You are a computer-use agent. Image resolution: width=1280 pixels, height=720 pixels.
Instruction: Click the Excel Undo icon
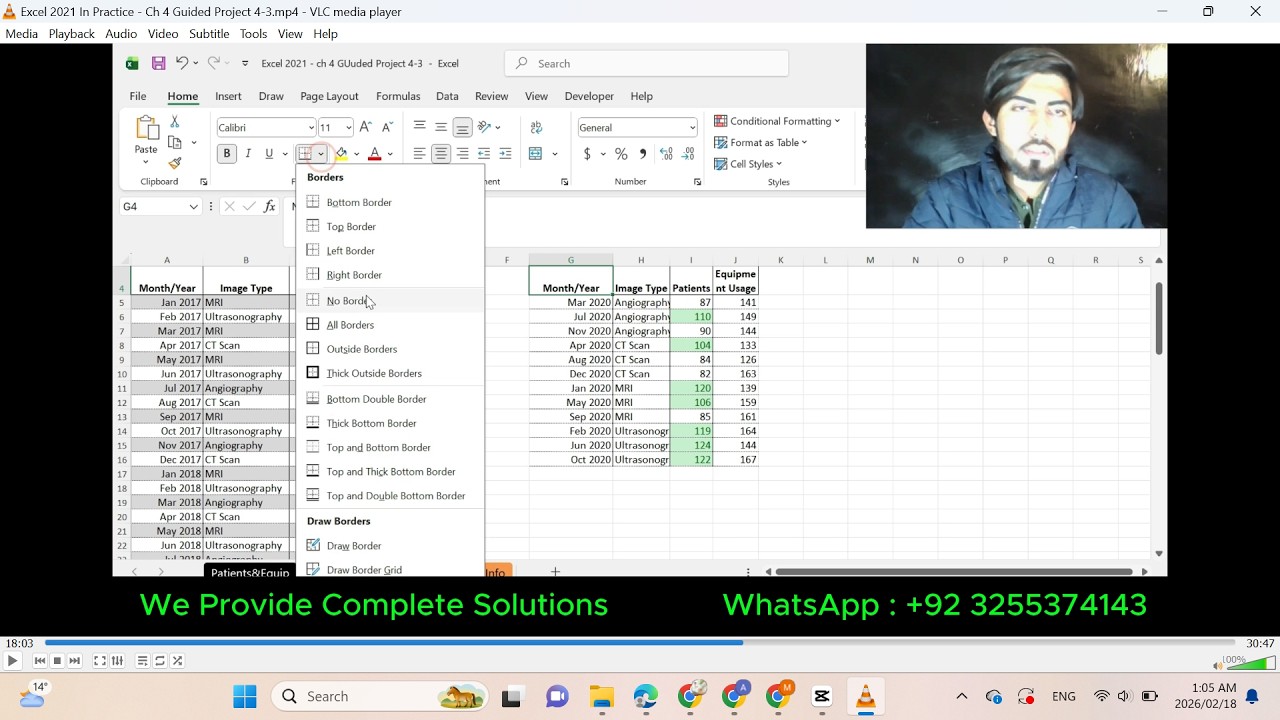point(181,63)
